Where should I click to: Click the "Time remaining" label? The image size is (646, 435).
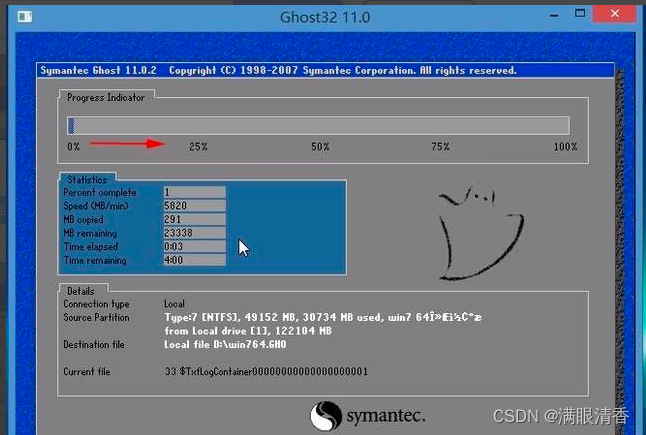95,260
